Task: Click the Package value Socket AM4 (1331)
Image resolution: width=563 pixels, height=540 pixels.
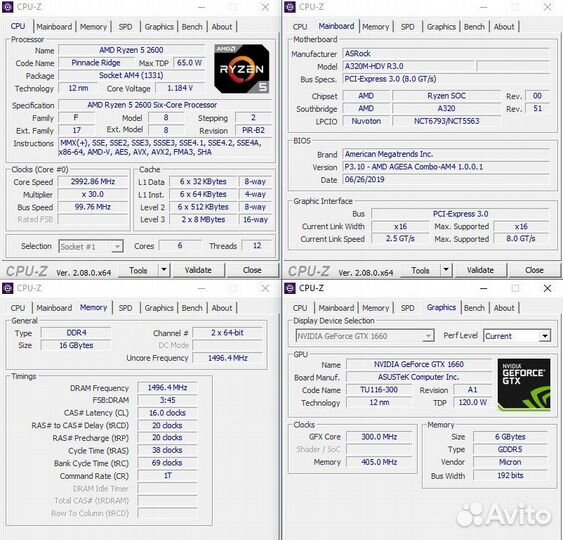Action: point(131,75)
